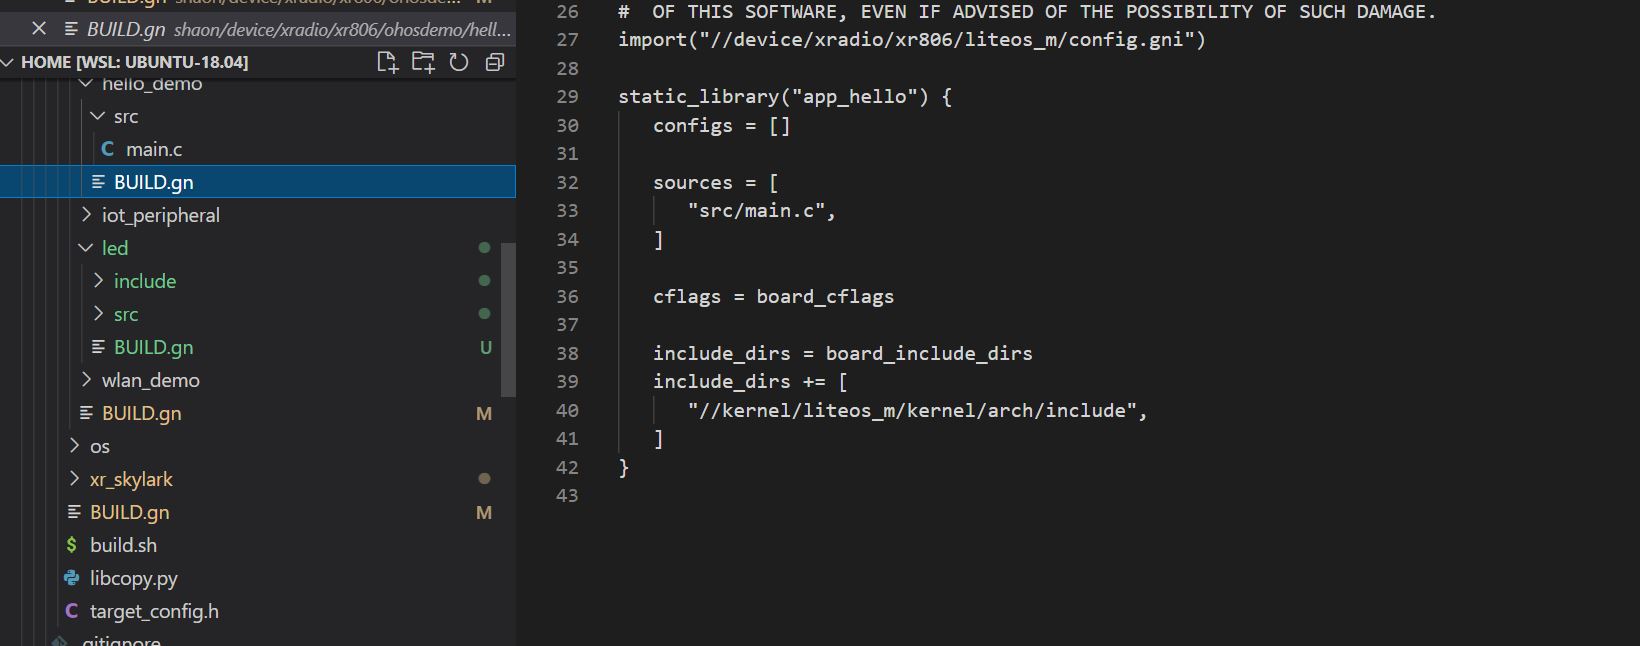
Task: Close the open BUILD.gn editor entry
Action: 39,28
